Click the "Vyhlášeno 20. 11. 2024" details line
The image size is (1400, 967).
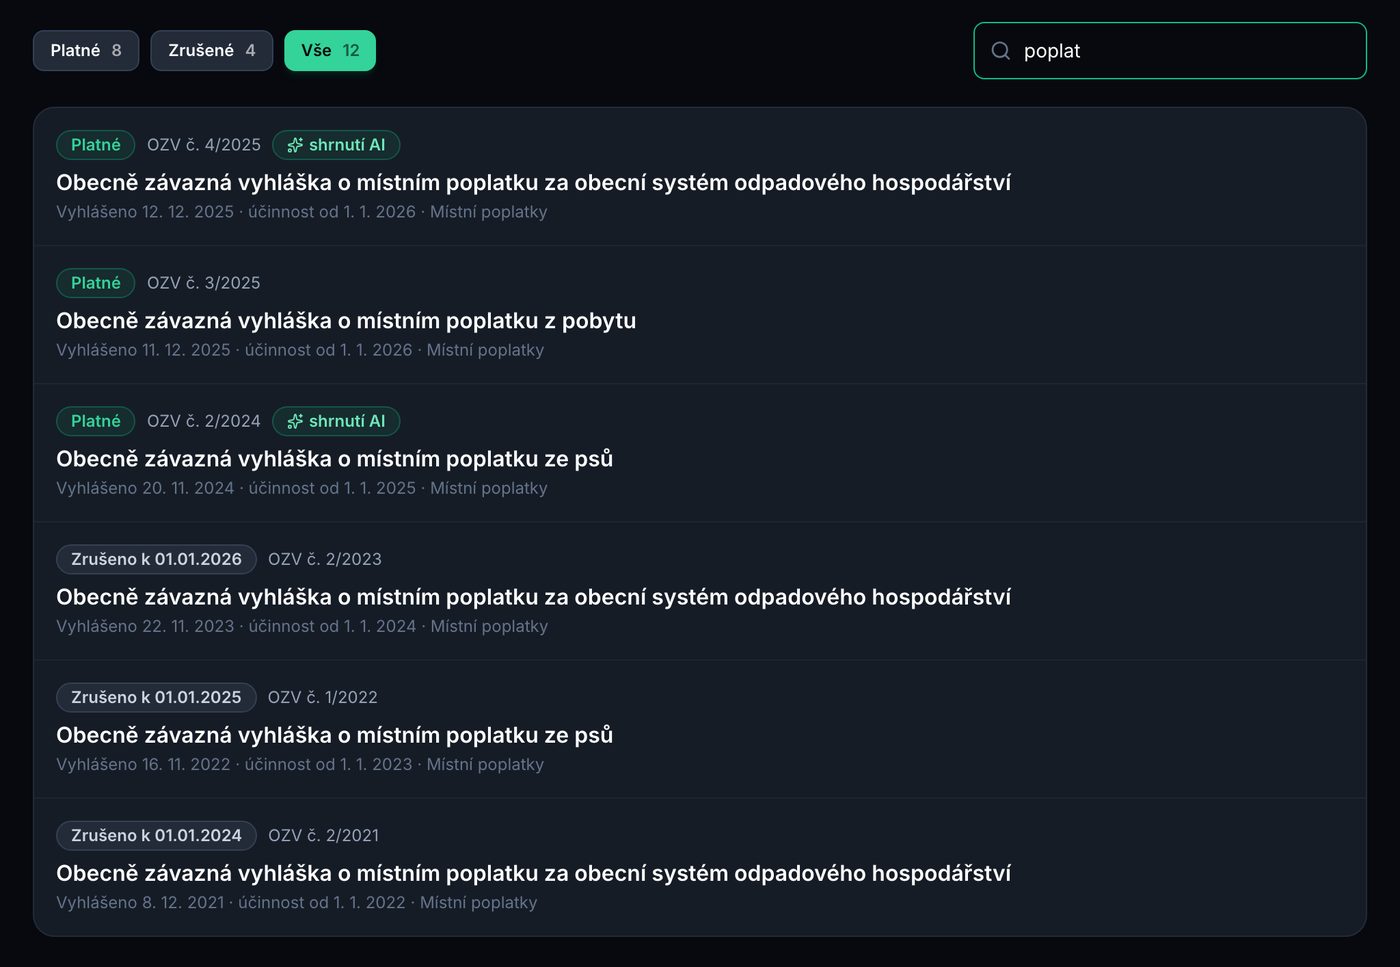(302, 488)
